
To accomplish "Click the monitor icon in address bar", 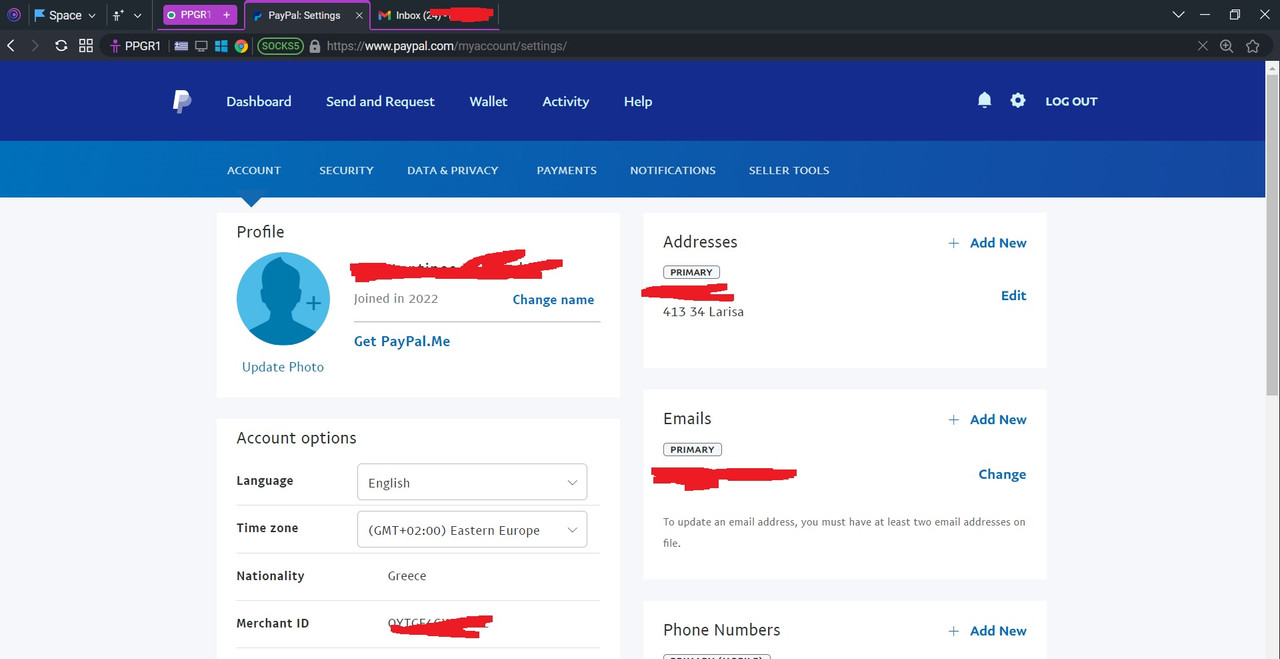I will click(x=201, y=46).
